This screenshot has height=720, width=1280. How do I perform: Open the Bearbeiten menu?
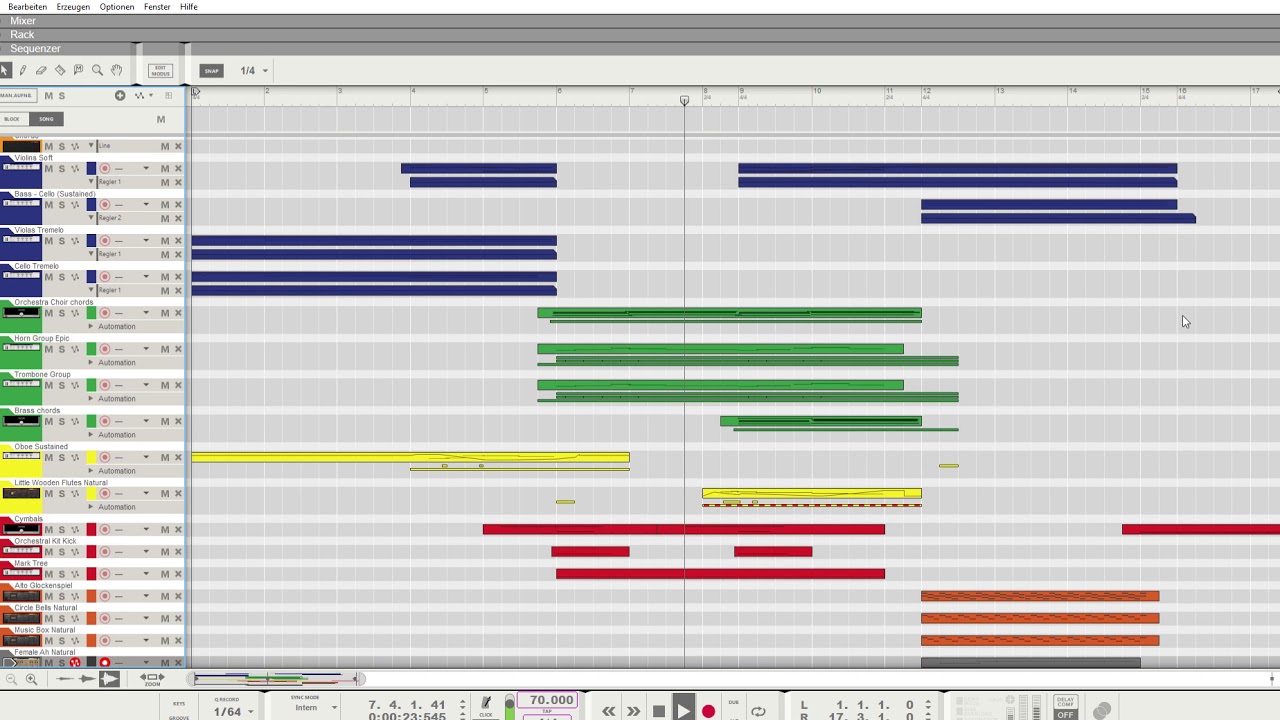click(28, 7)
